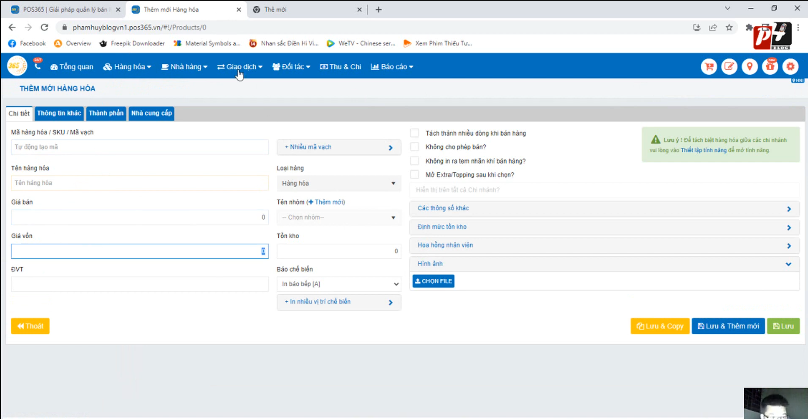Screen dimensions: 808x419
Task: Focus Giá bán input field
Action: click(x=140, y=217)
